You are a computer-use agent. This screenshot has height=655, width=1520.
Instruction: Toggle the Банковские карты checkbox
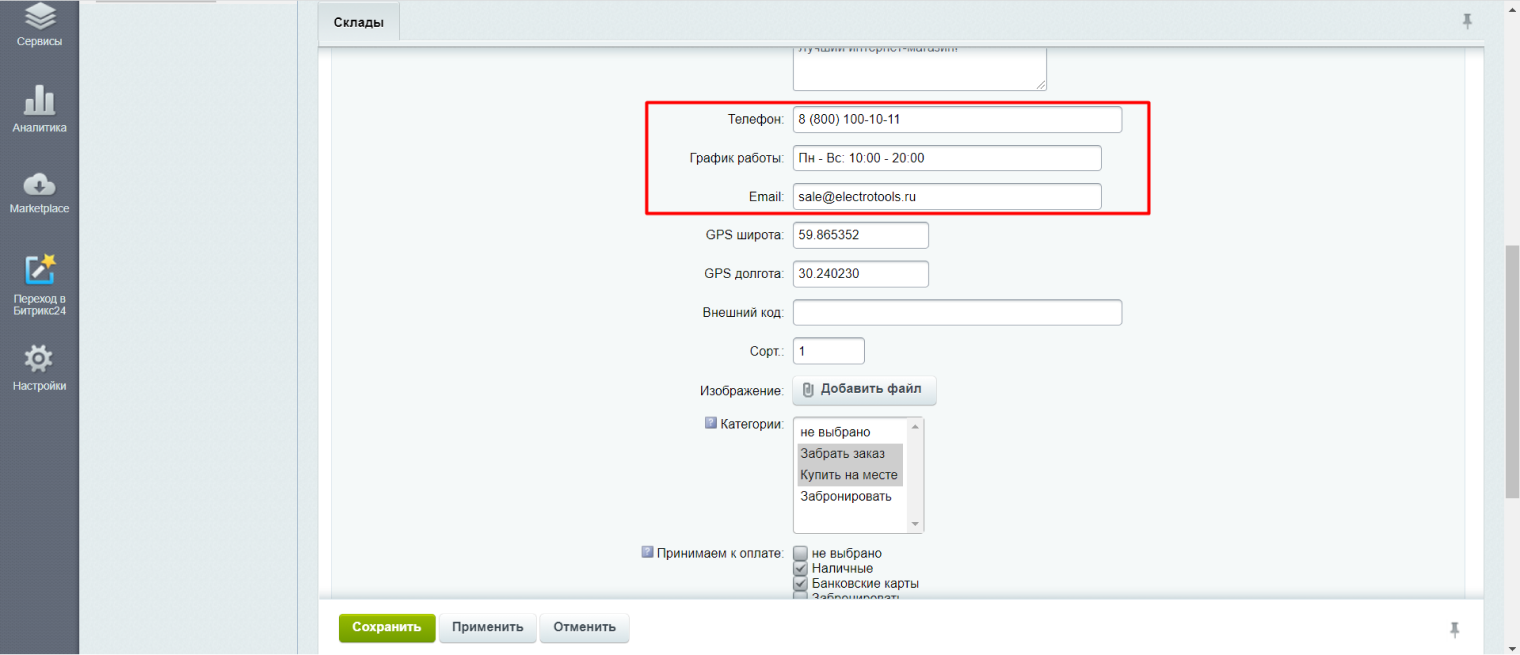tap(800, 583)
